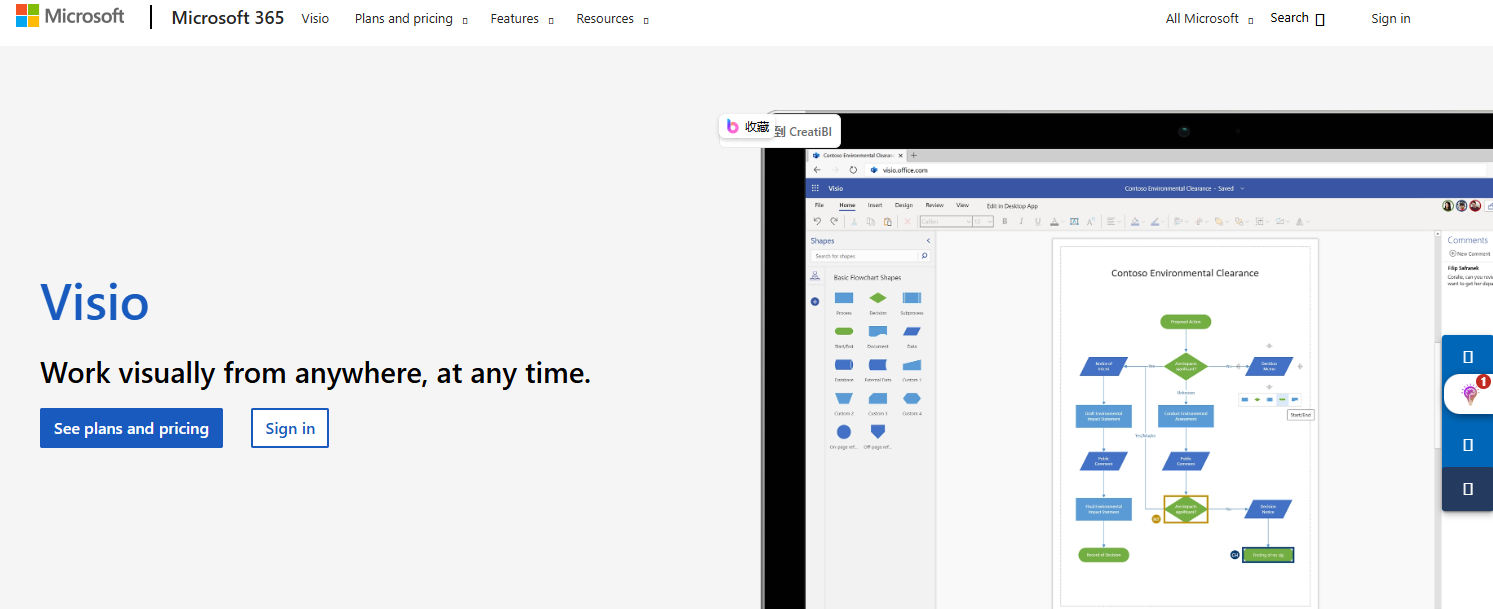Click Undo in the Visio toolbar
This screenshot has height=609, width=1493.
817,222
